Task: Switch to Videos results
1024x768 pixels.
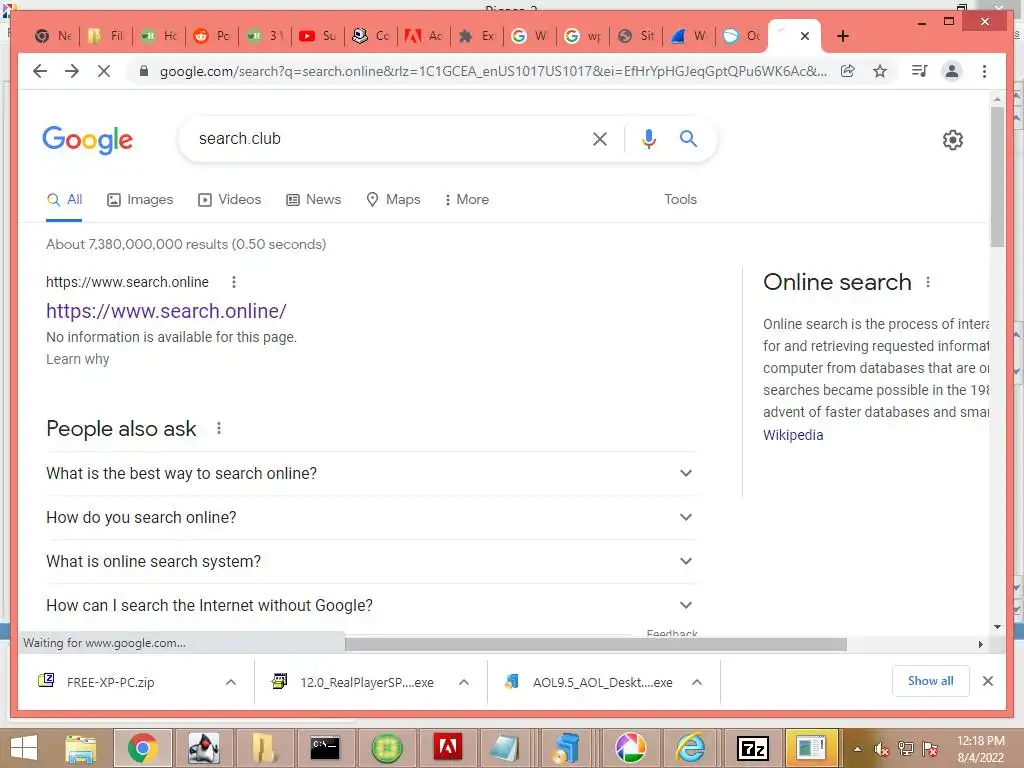Action: tap(229, 200)
